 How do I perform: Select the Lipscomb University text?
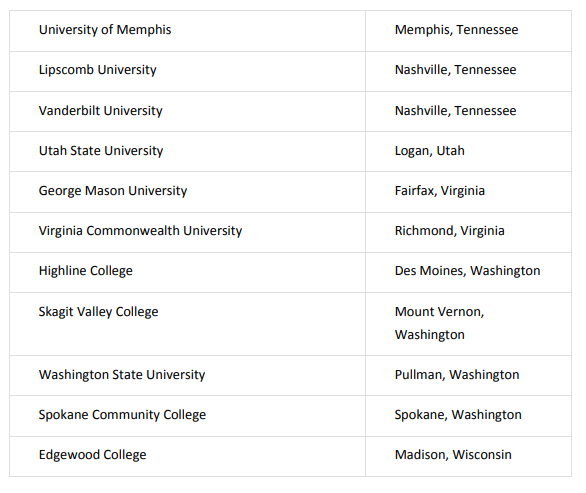[x=98, y=70]
